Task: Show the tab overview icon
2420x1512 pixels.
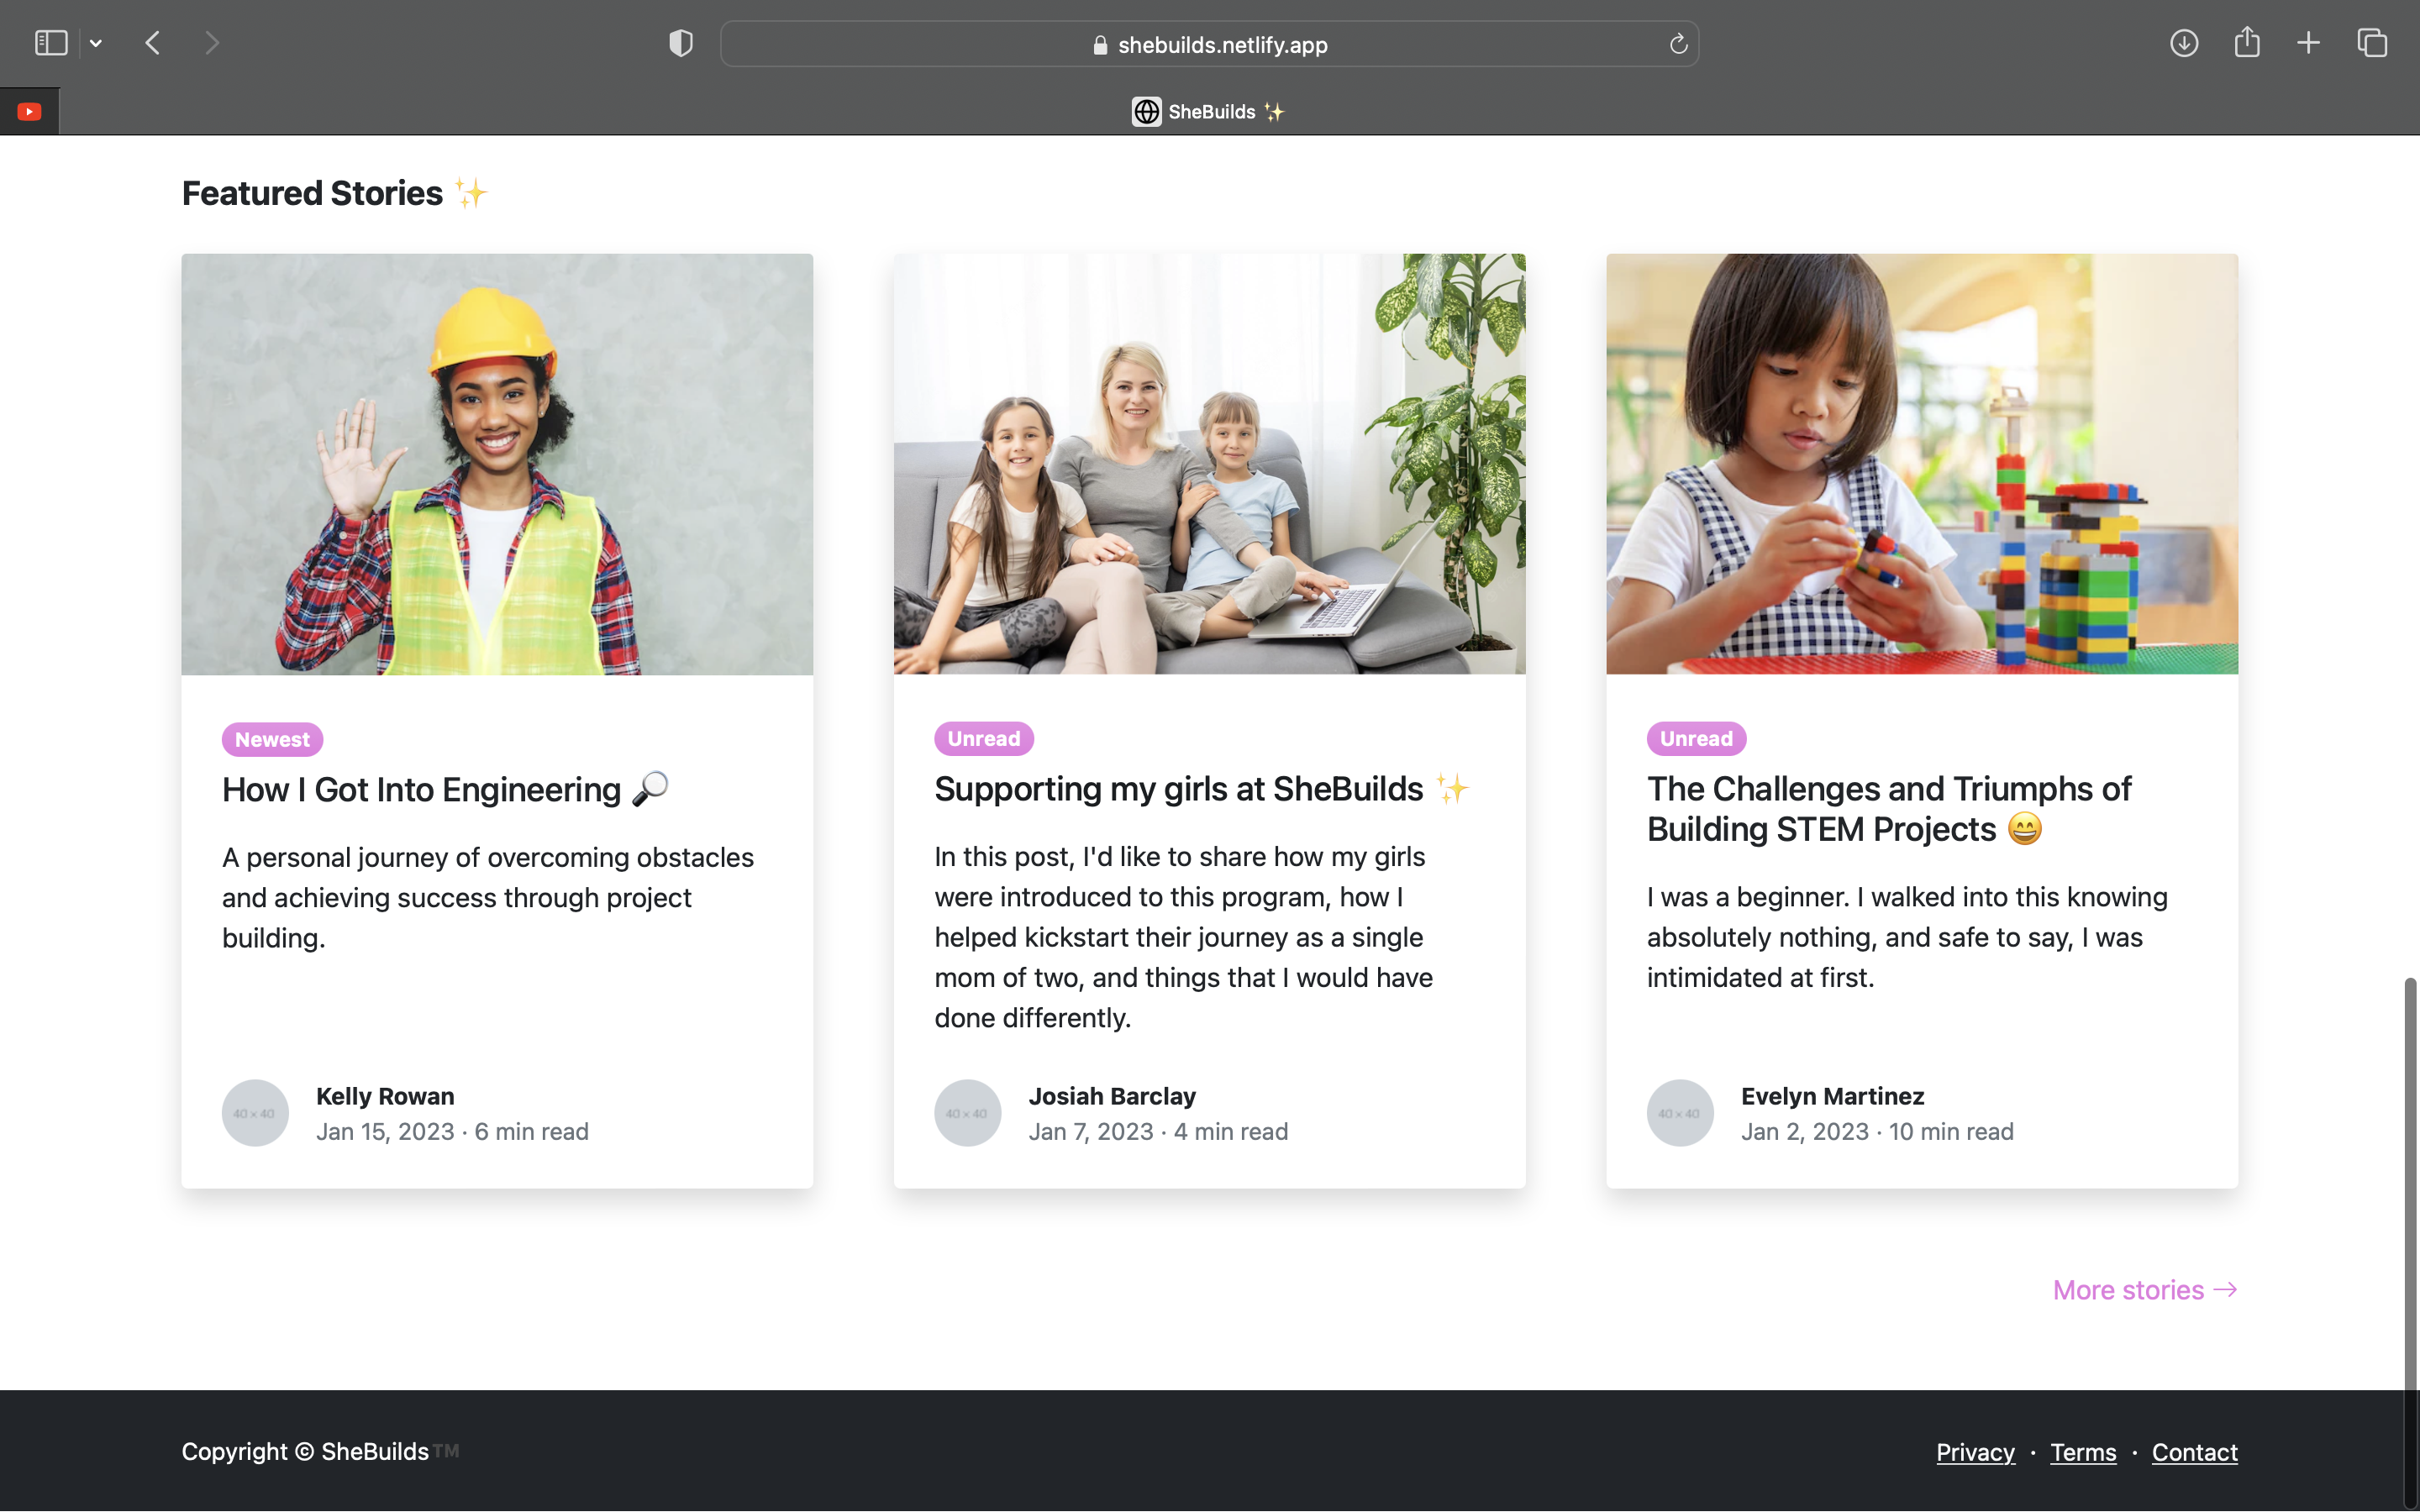Action: [x=2372, y=43]
